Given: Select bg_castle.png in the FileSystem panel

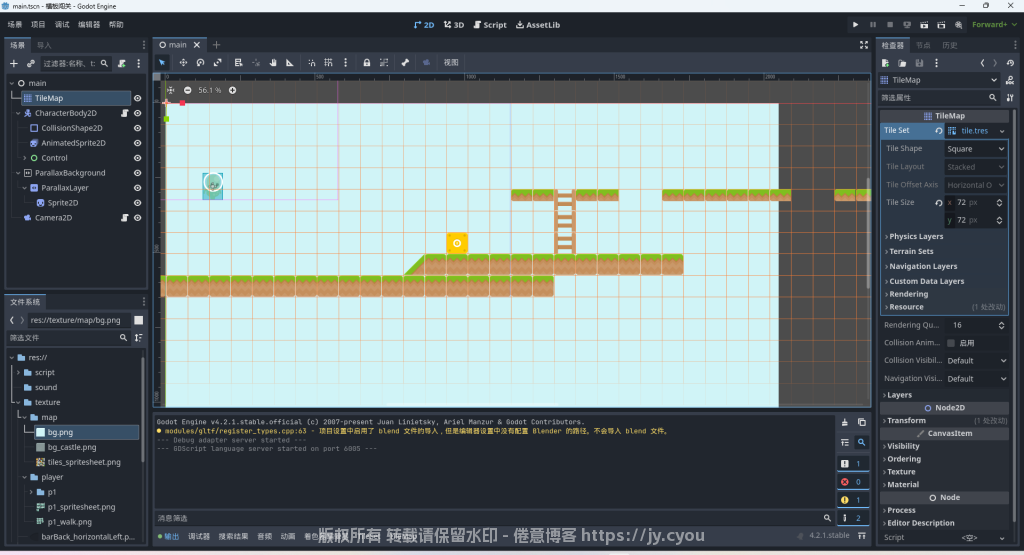Looking at the screenshot, I should click(71, 447).
